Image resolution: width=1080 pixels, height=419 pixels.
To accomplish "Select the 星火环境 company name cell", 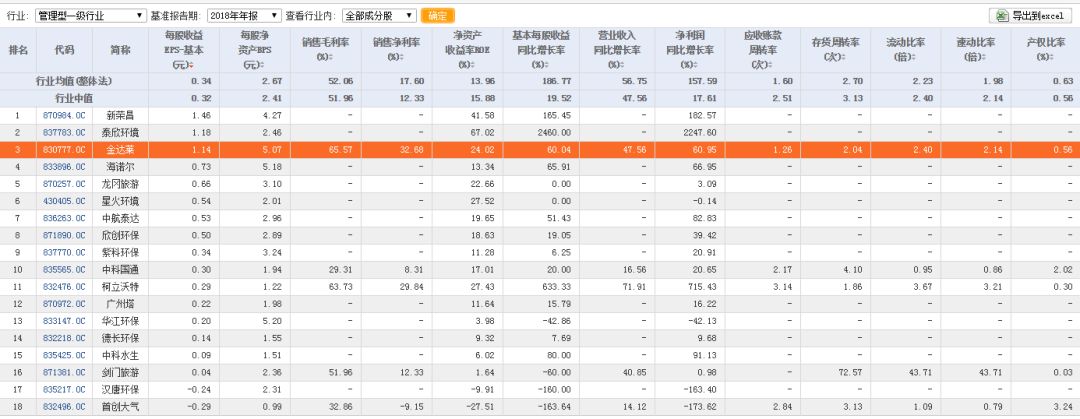I will (121, 201).
